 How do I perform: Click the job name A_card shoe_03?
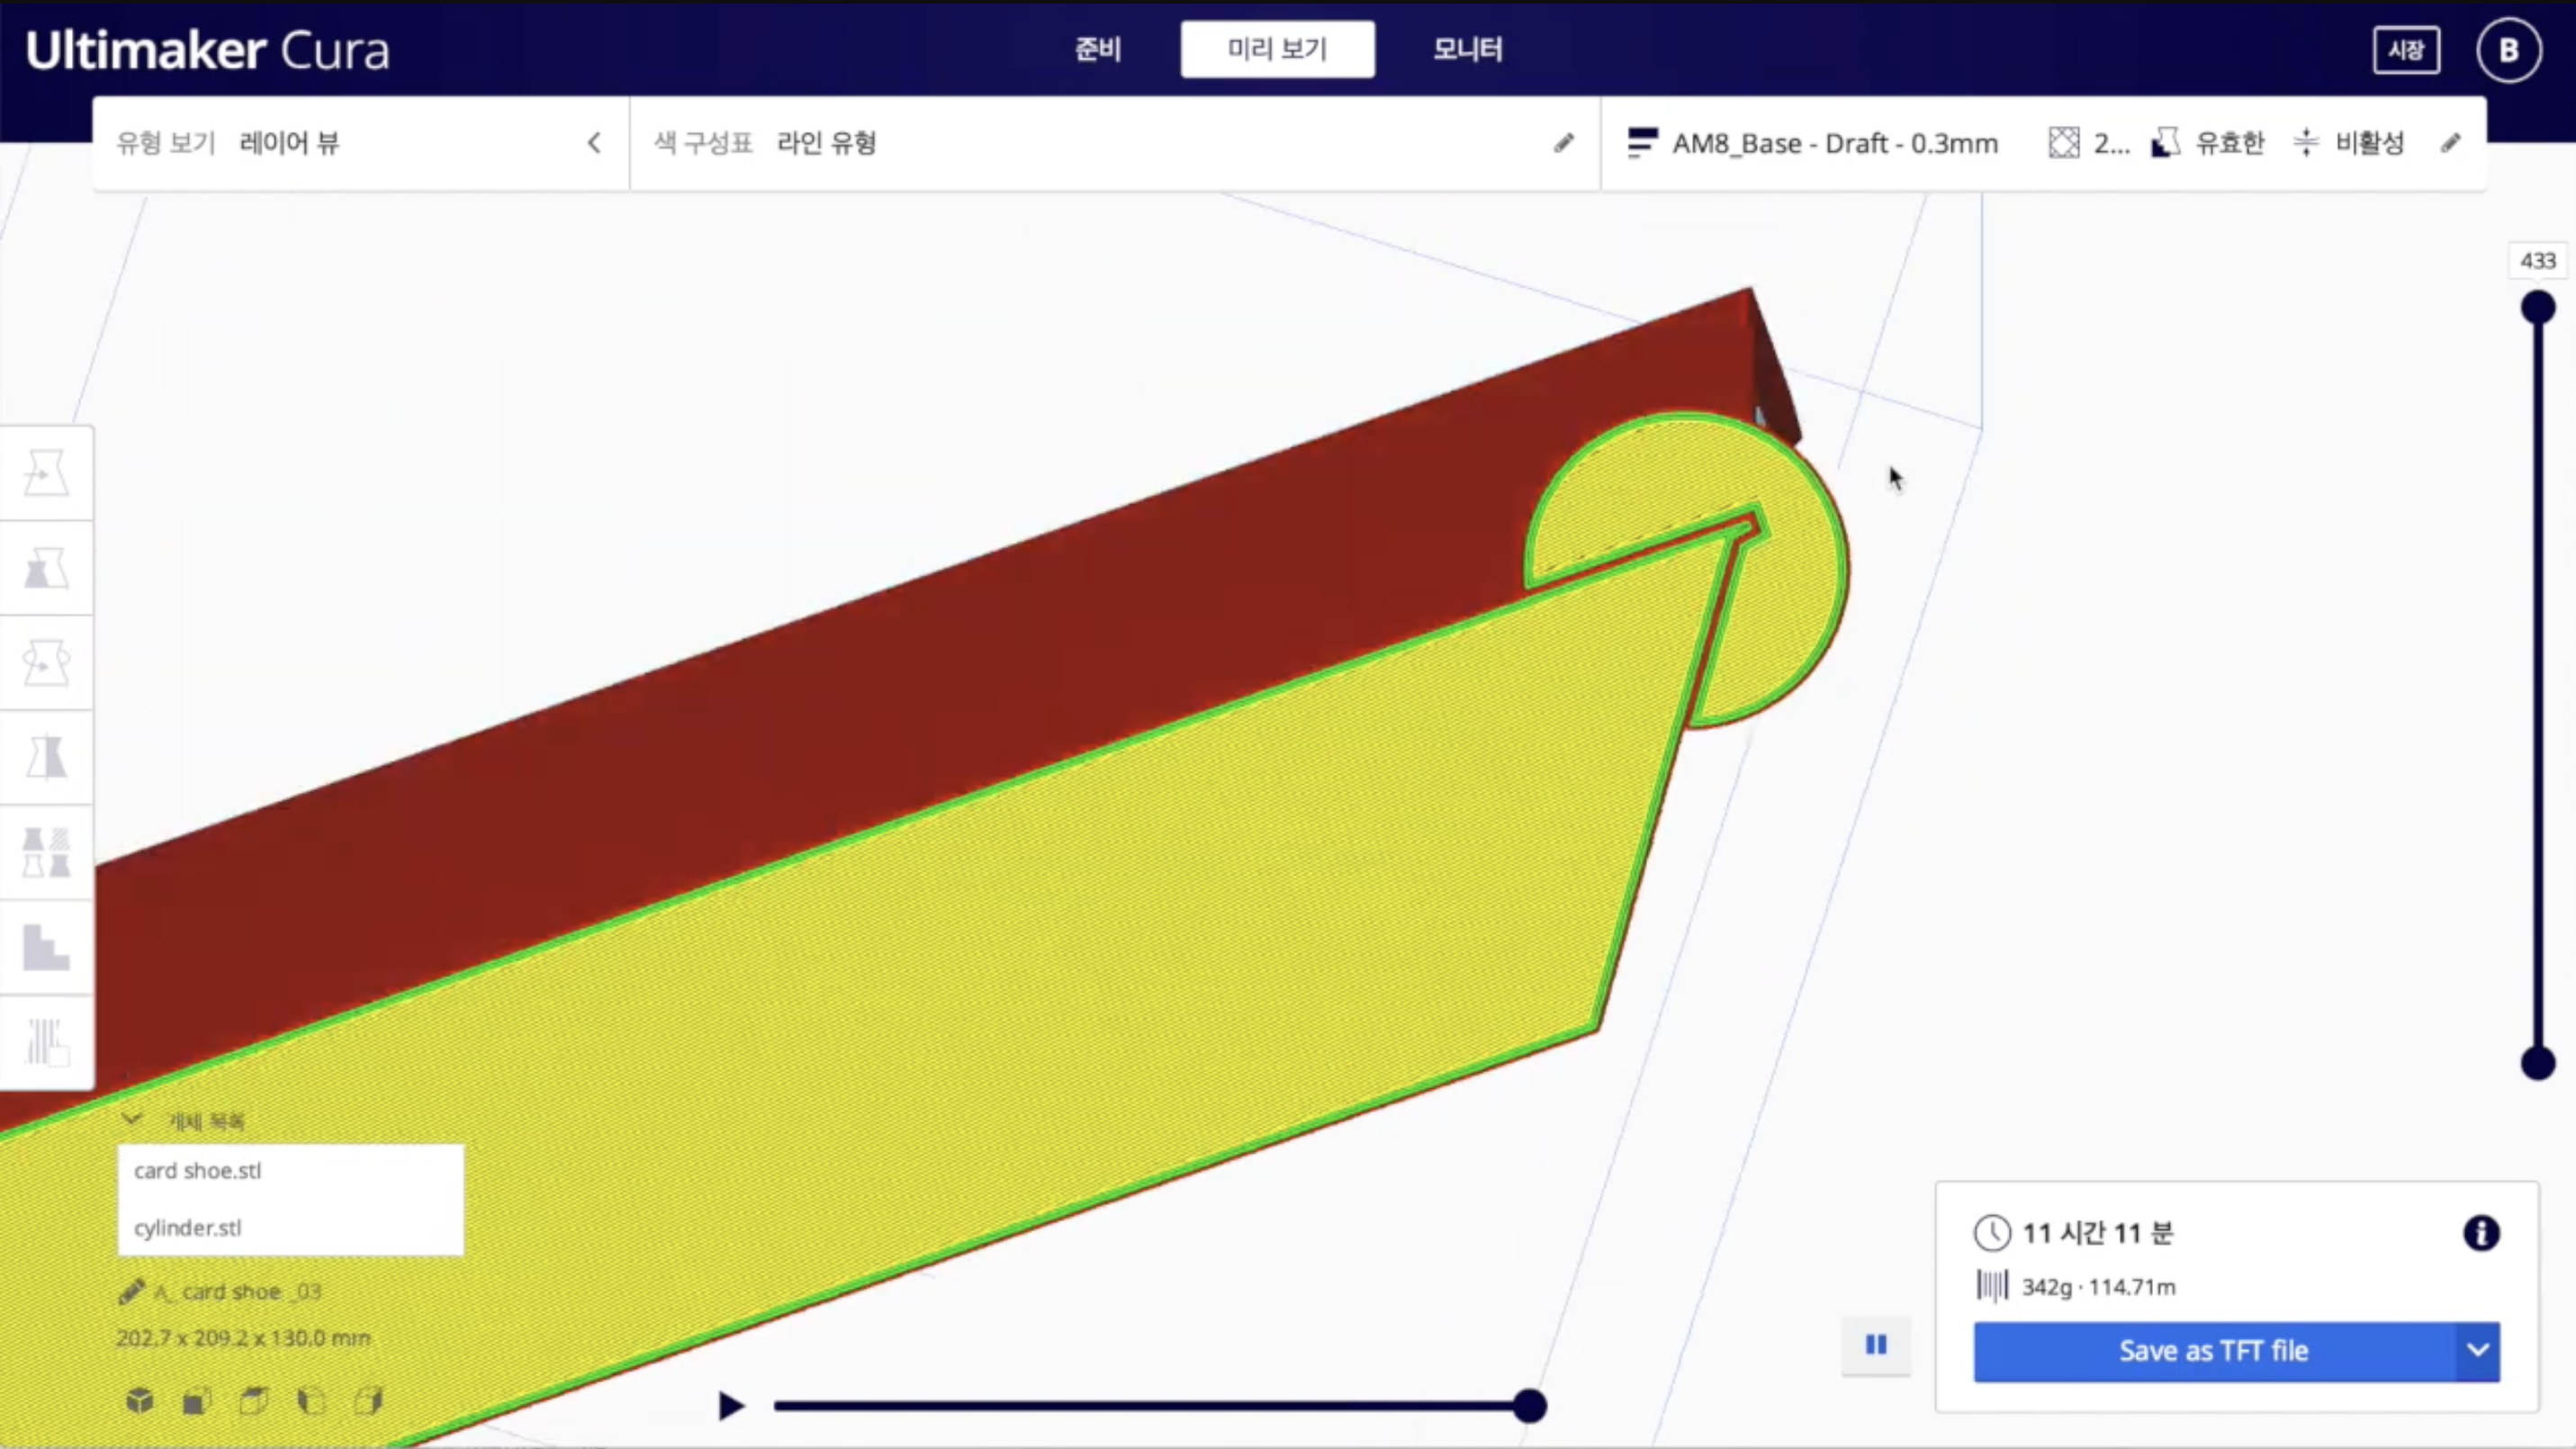pos(238,1292)
